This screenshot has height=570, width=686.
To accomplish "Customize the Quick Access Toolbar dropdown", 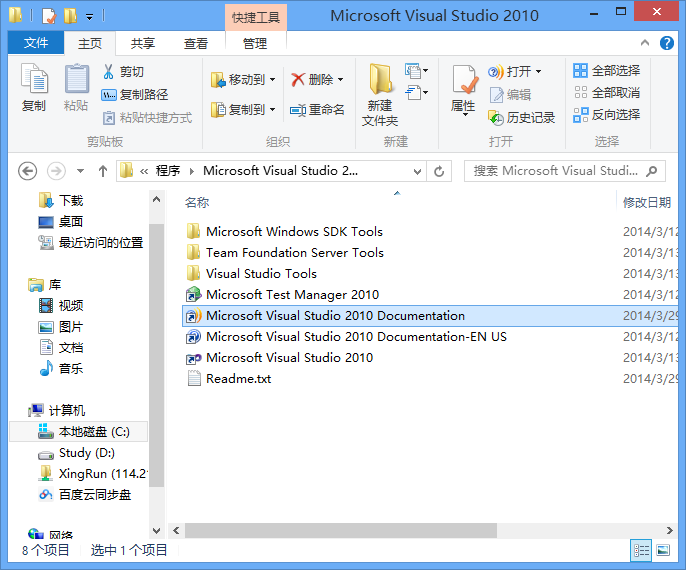I will coord(89,17).
